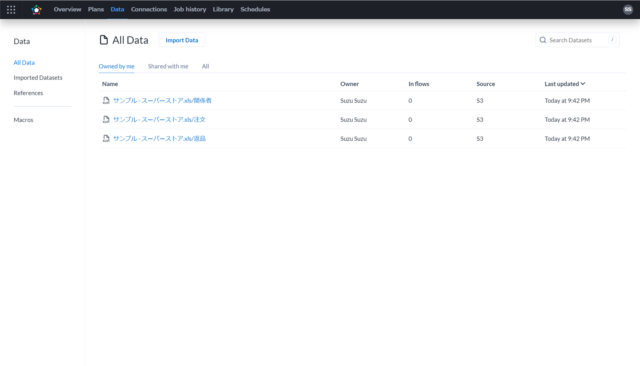Select All Data in the sidebar

tap(24, 62)
